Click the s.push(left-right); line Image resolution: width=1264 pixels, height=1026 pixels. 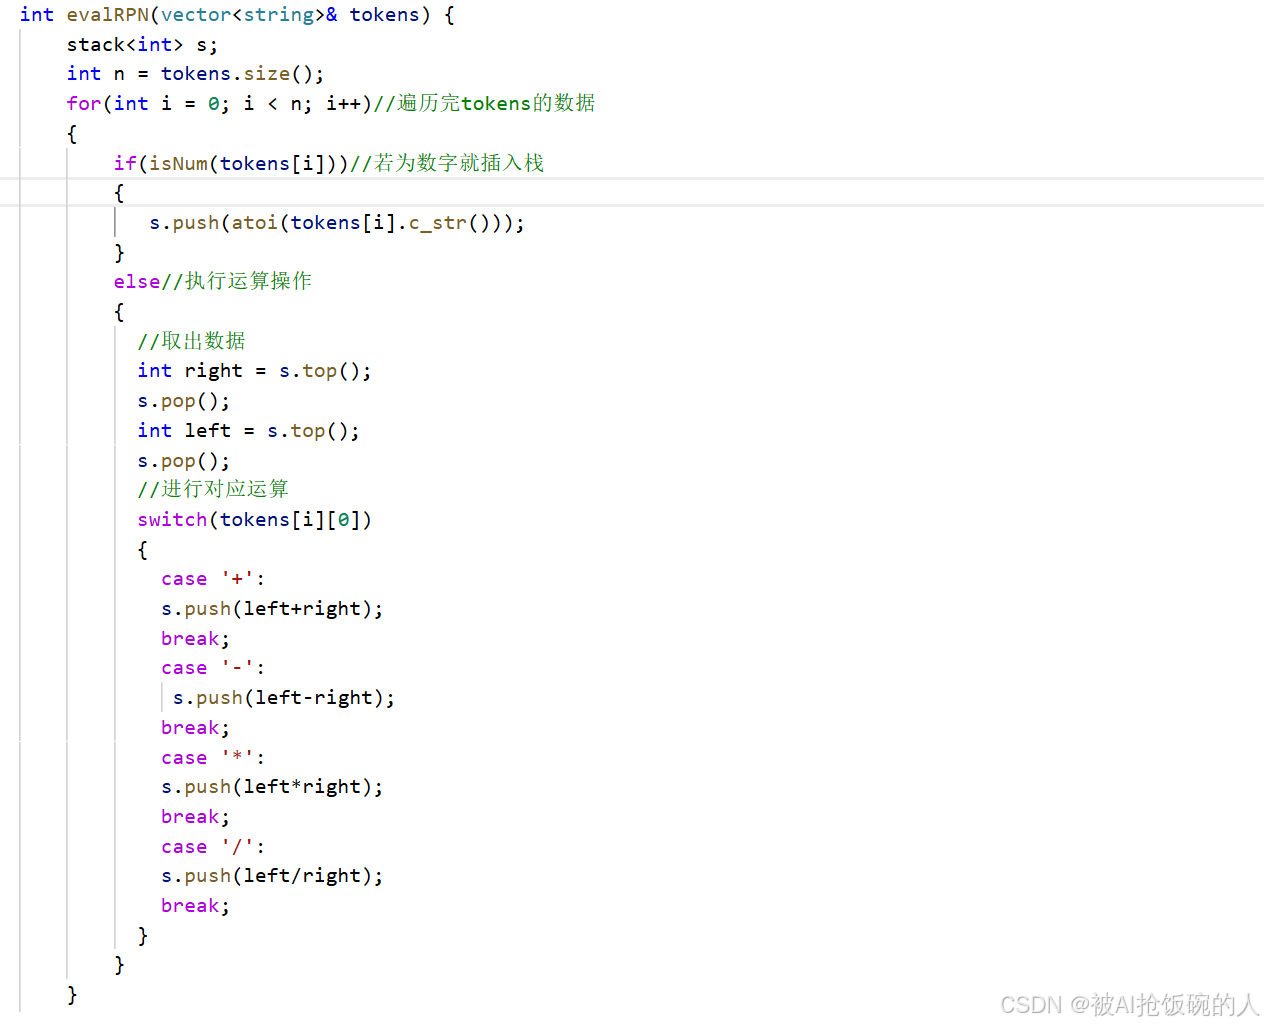[284, 698]
